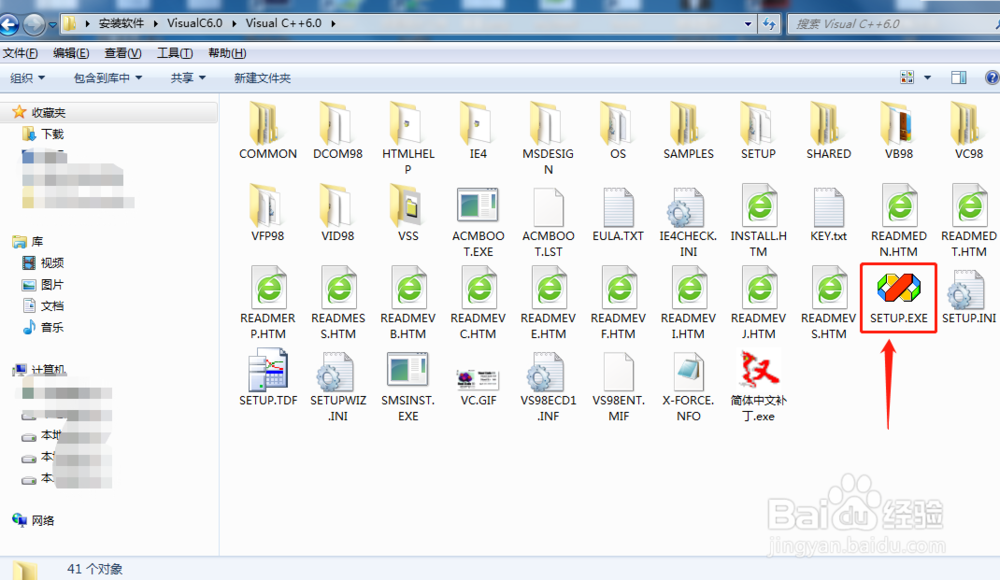Click 安装软件 in the address path
Screen dimensions: 1000x580
121,24
